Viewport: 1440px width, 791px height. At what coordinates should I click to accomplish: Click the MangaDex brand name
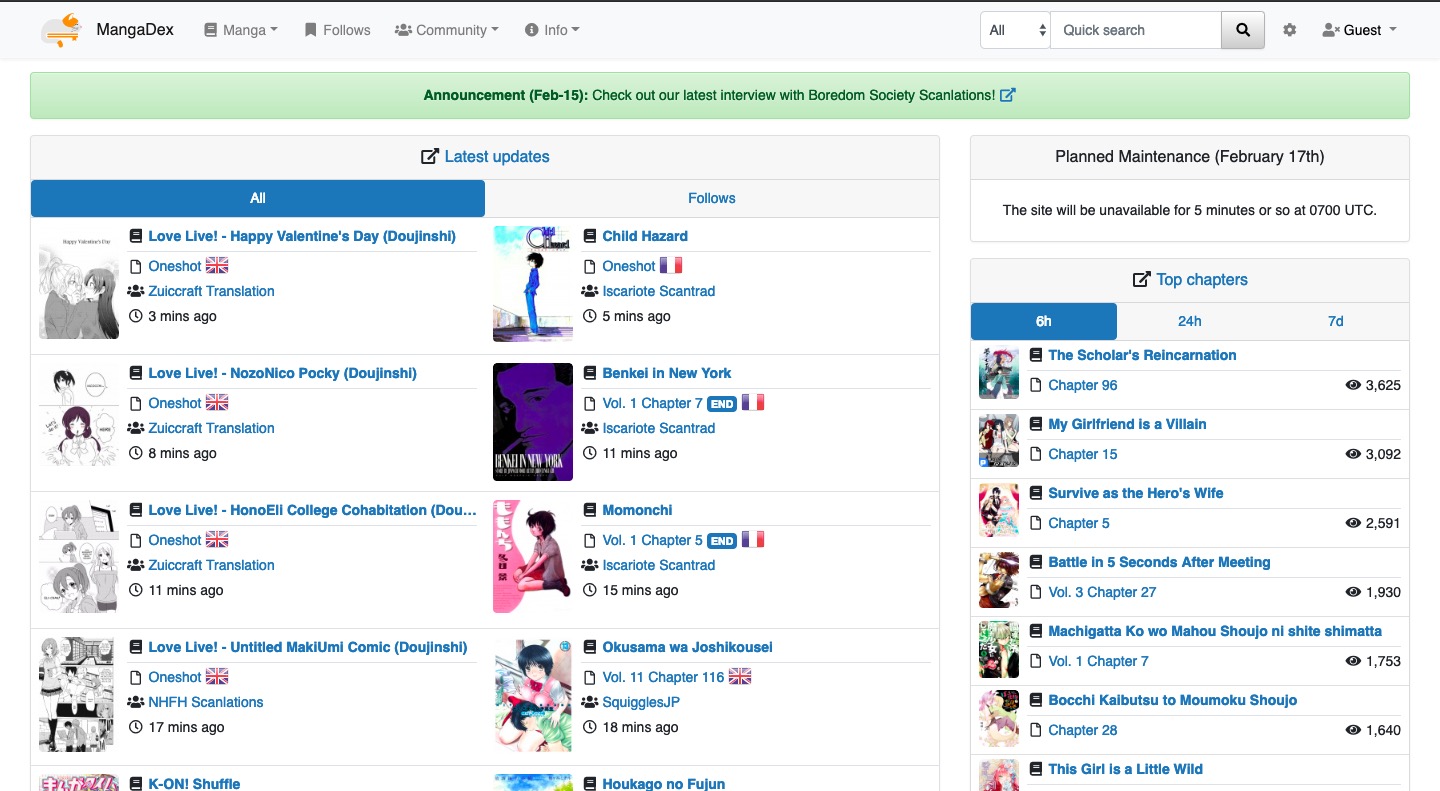(x=135, y=30)
